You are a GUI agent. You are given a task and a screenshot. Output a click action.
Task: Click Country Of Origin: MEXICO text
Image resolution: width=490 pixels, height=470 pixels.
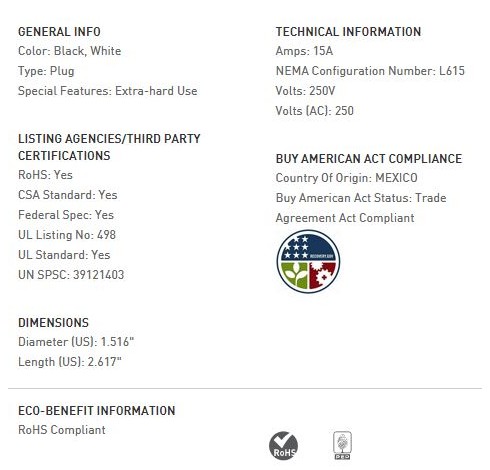pyautogui.click(x=347, y=178)
